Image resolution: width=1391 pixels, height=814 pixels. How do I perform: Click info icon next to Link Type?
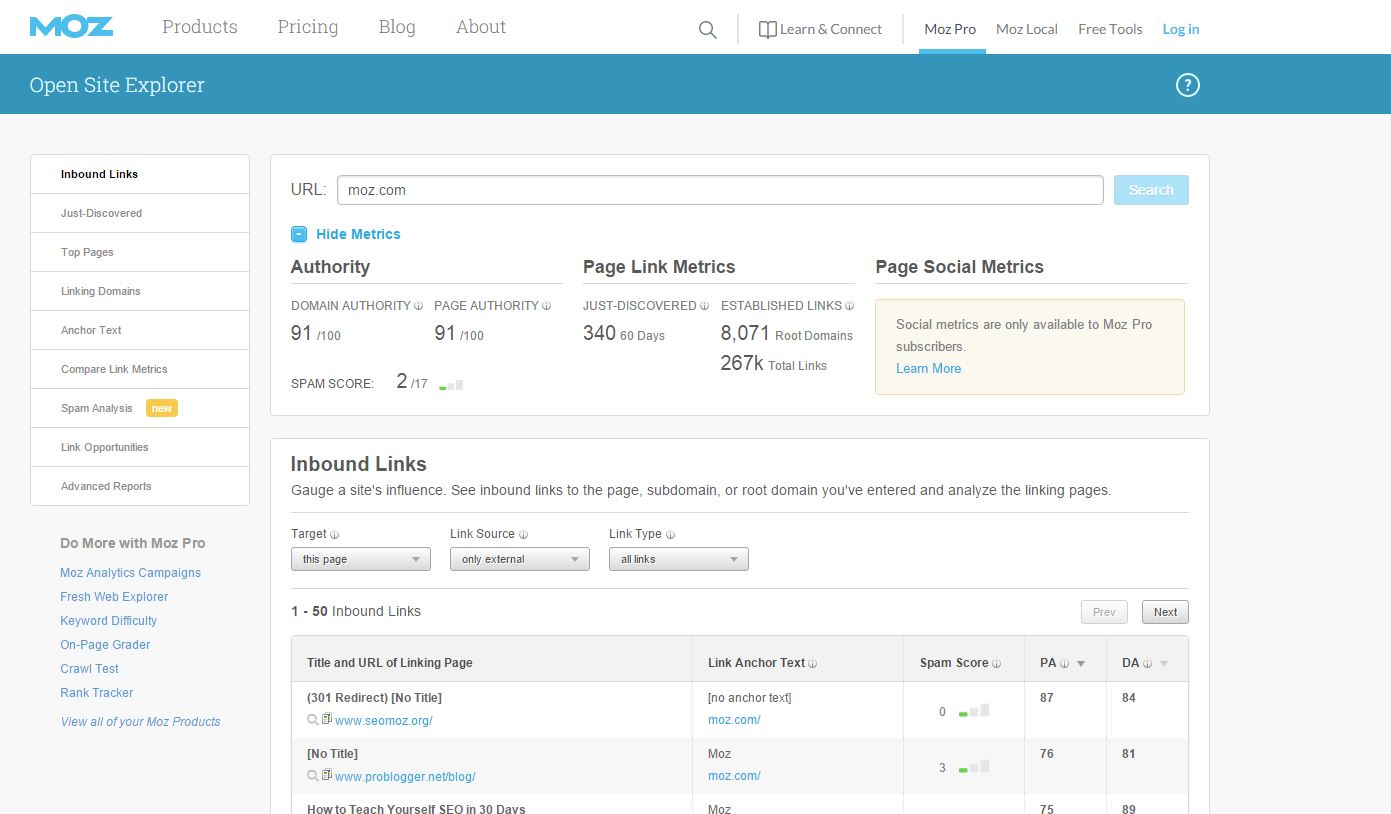tap(670, 534)
